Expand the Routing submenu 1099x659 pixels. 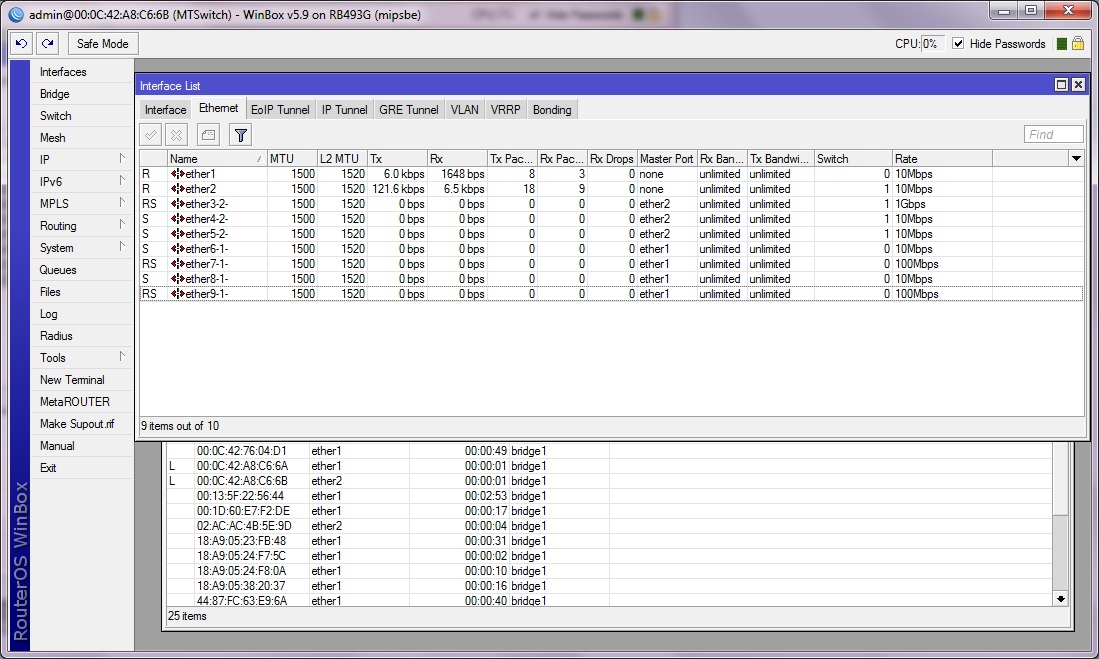tap(122, 225)
